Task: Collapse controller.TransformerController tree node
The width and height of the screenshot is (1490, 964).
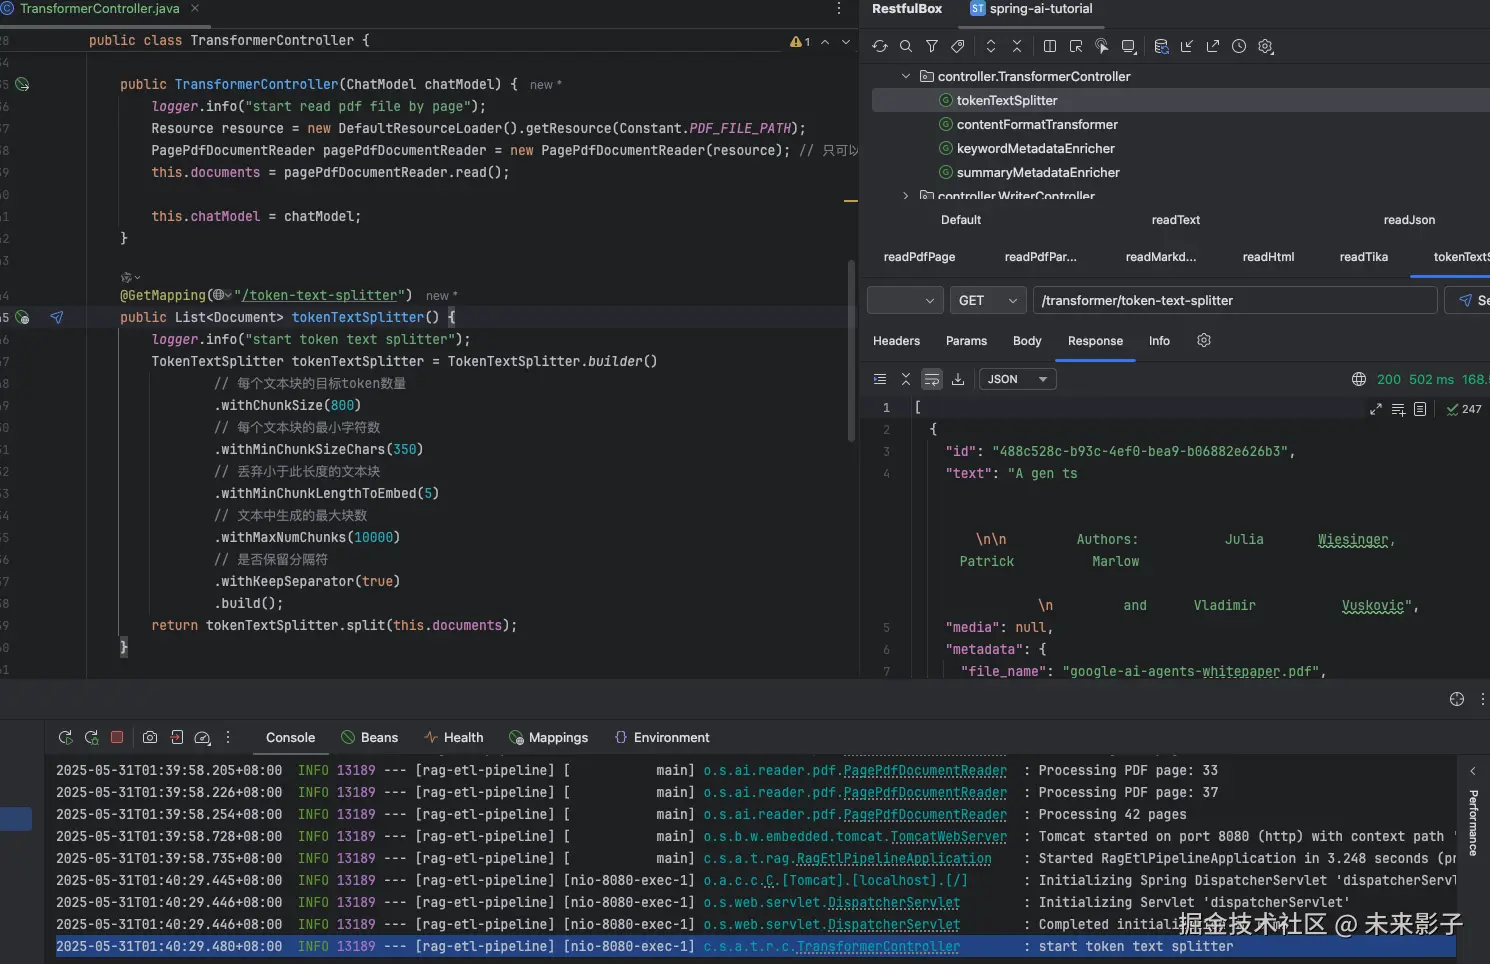Action: point(906,76)
